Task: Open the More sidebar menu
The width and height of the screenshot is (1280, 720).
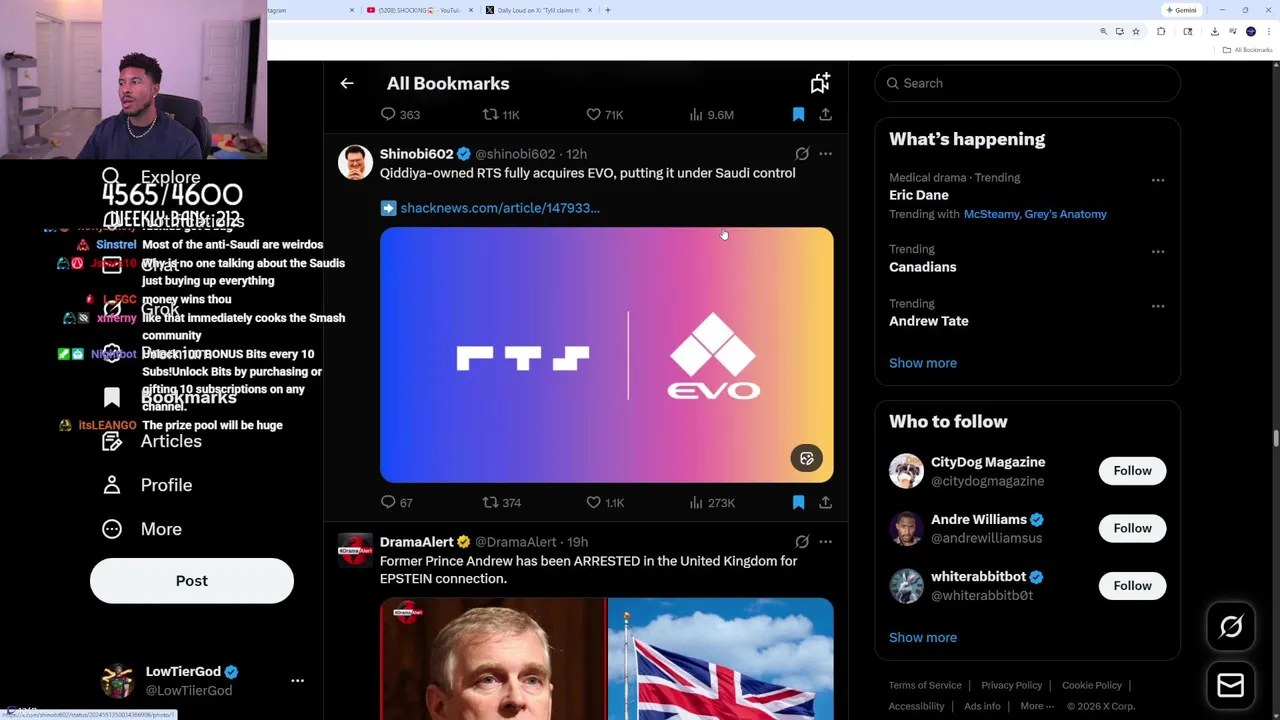Action: click(161, 529)
